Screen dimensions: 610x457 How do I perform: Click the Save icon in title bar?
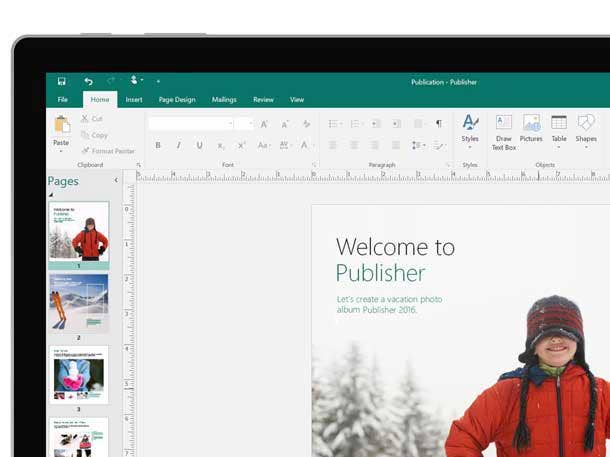[x=62, y=81]
